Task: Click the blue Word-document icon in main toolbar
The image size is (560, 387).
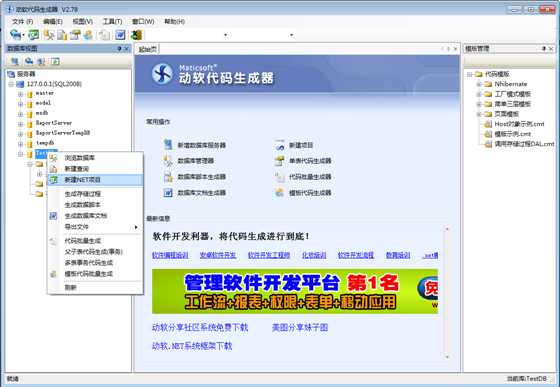Action: [120, 35]
